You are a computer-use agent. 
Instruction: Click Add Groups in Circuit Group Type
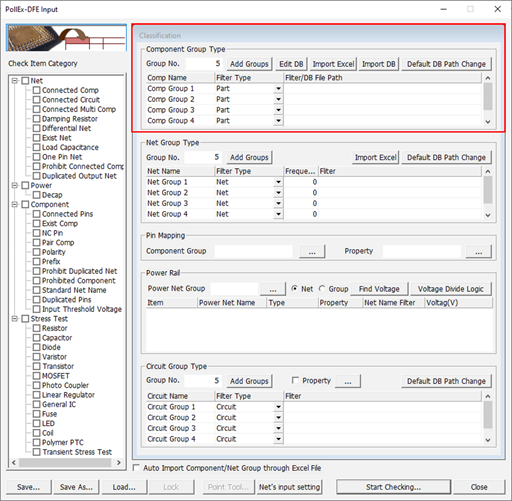click(249, 381)
